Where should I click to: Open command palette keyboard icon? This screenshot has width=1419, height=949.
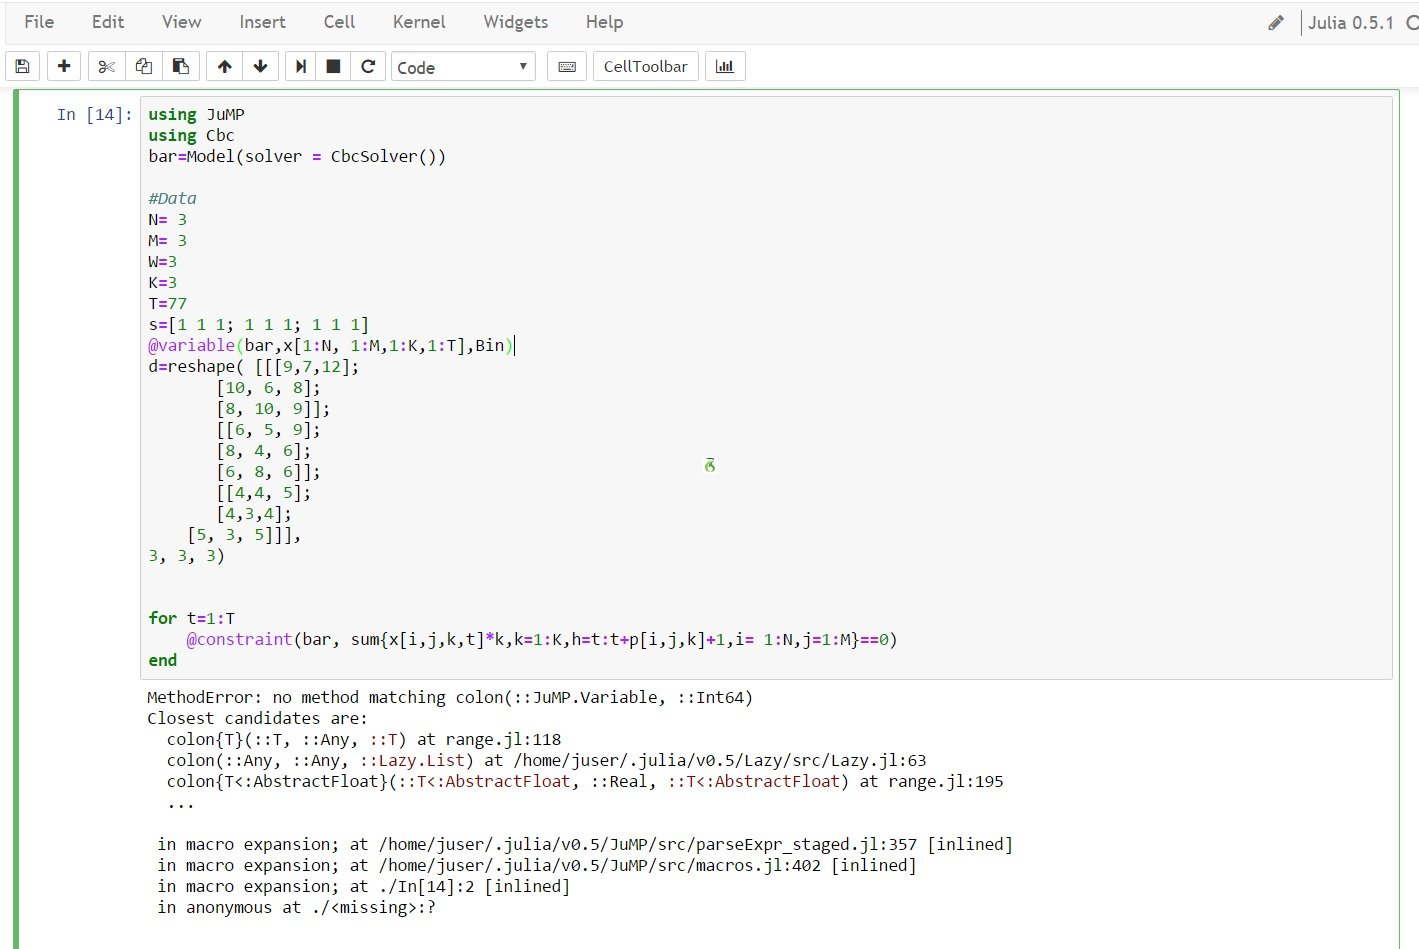[x=567, y=66]
